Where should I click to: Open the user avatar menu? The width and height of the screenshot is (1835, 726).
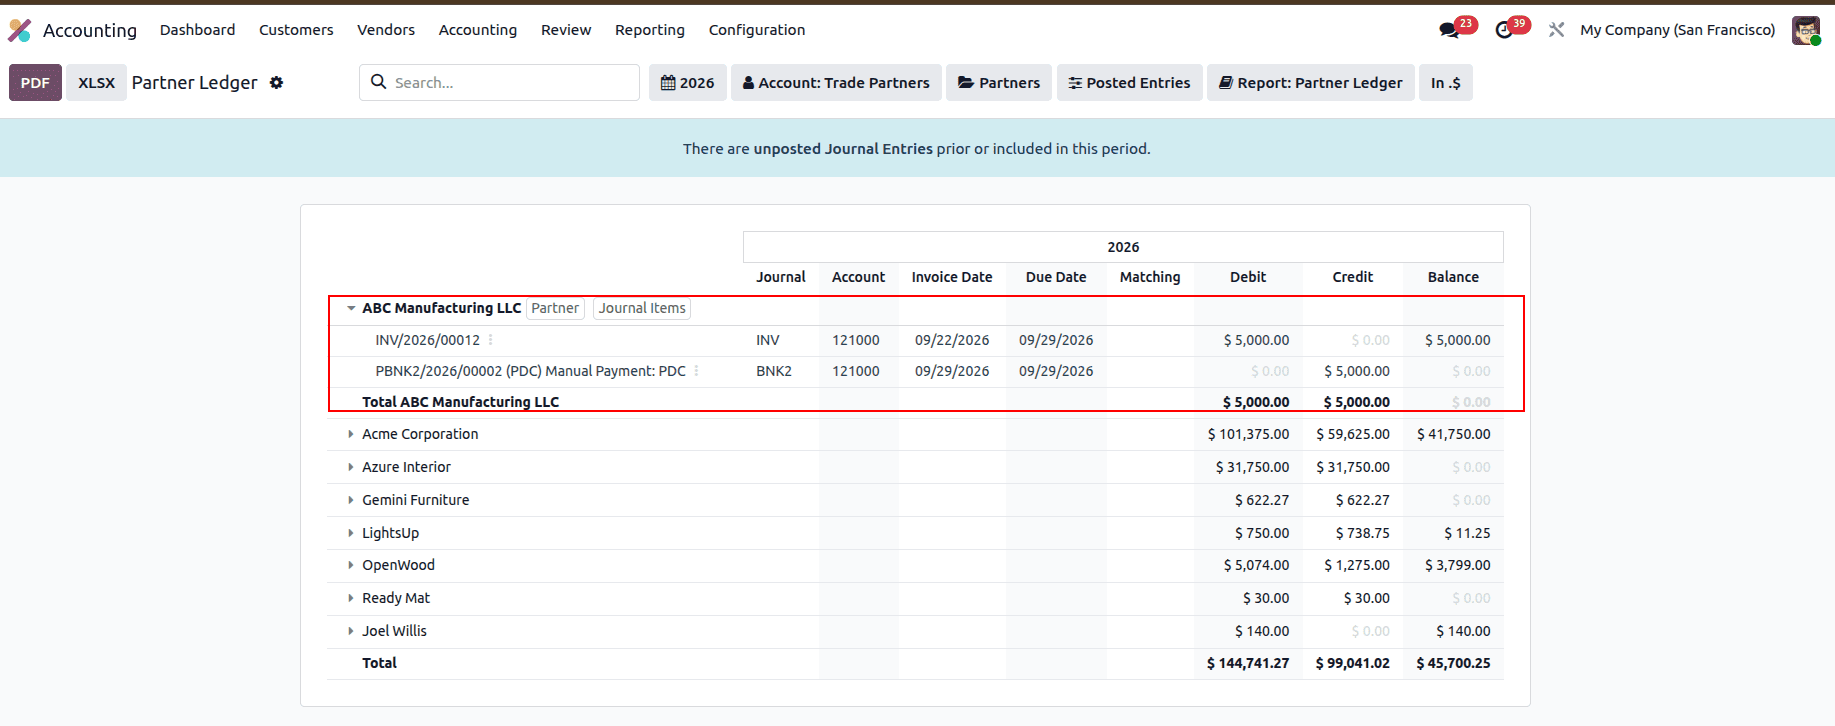click(1805, 30)
